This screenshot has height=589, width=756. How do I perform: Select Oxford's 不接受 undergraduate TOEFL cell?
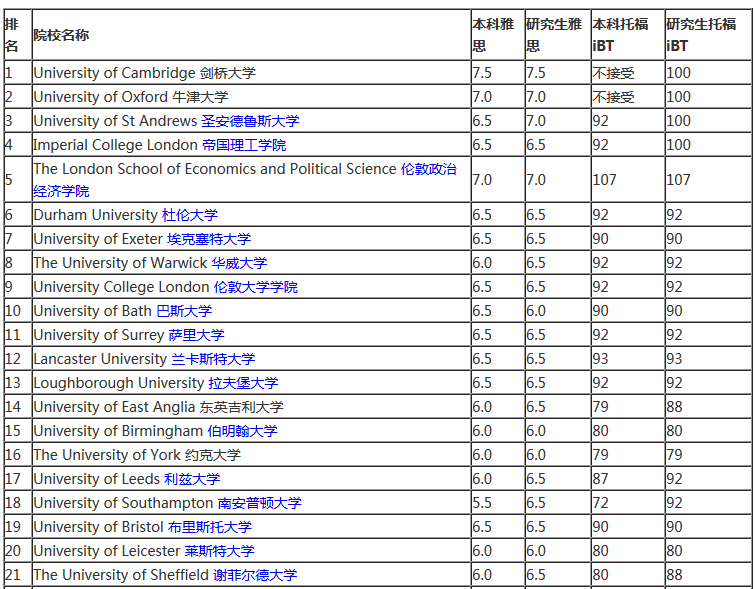(x=628, y=97)
